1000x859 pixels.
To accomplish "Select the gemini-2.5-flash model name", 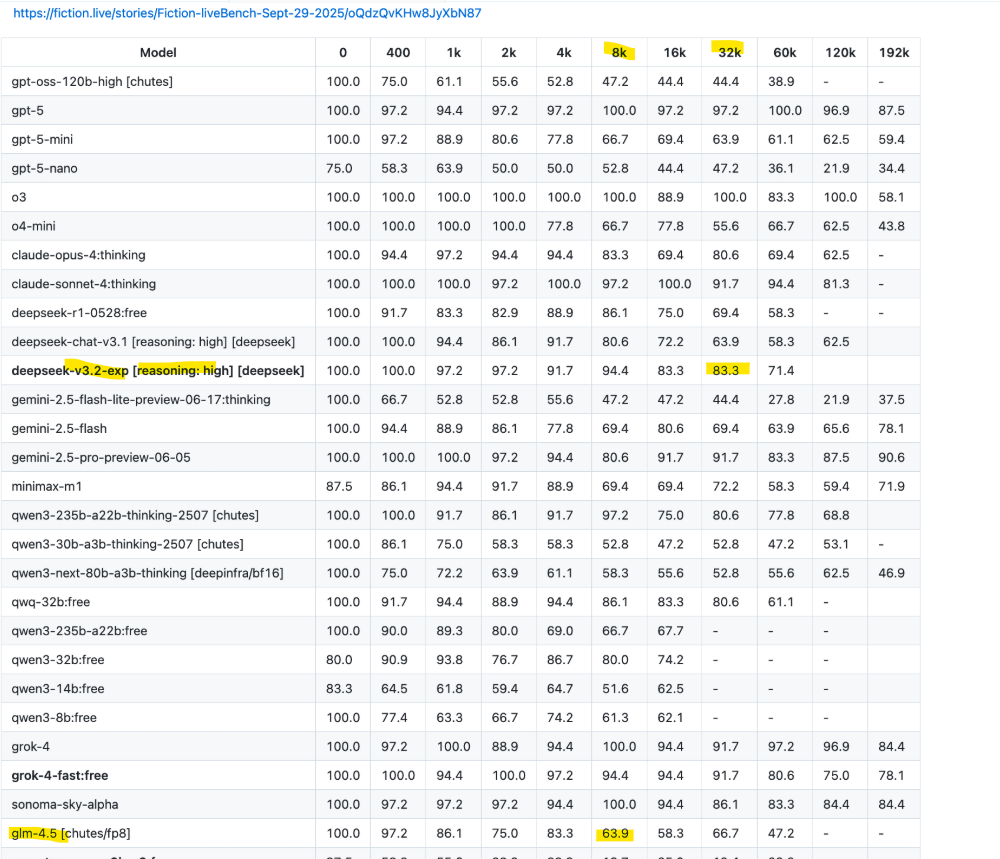I will pyautogui.click(x=59, y=429).
